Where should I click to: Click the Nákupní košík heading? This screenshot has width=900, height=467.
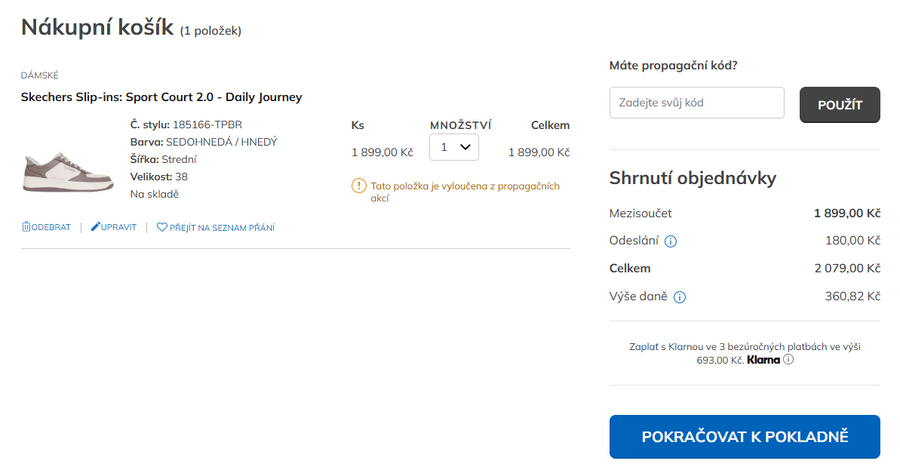click(97, 27)
